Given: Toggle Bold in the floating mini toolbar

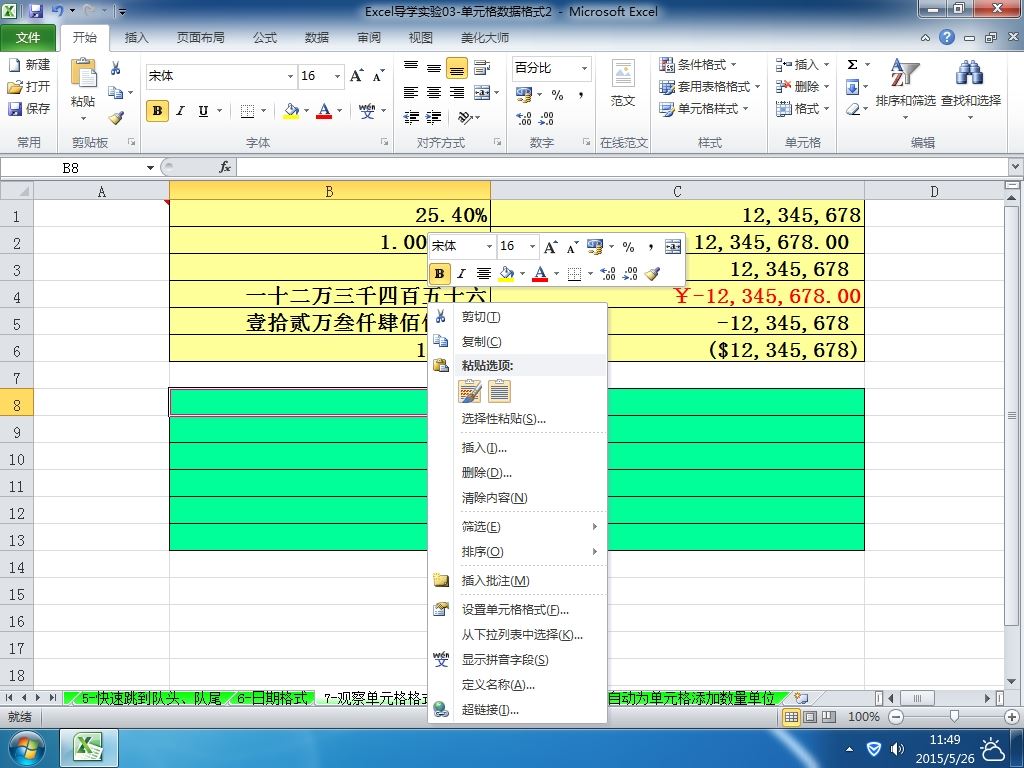Looking at the screenshot, I should [440, 274].
